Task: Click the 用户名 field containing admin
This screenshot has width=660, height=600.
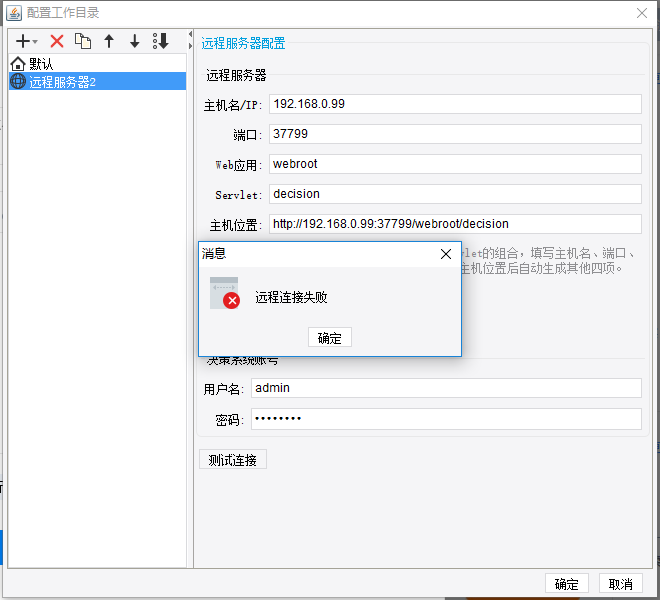Action: click(446, 388)
